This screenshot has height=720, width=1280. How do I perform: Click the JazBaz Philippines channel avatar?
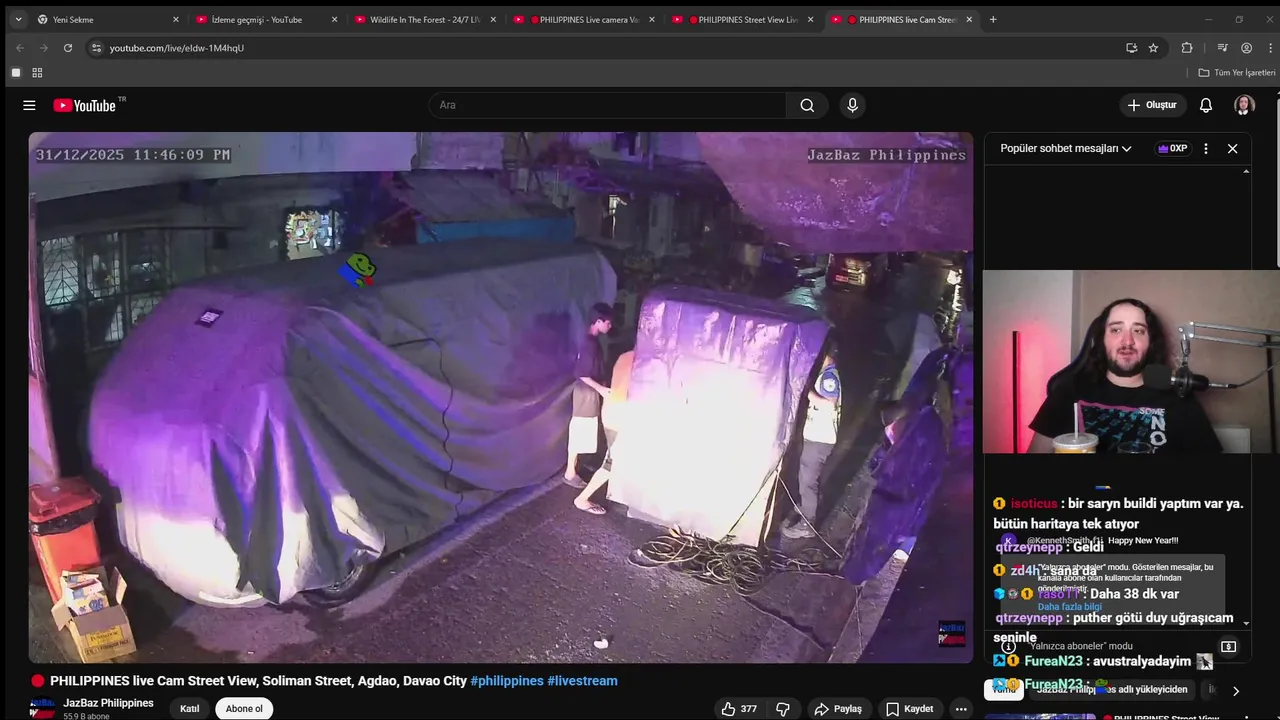[42, 709]
